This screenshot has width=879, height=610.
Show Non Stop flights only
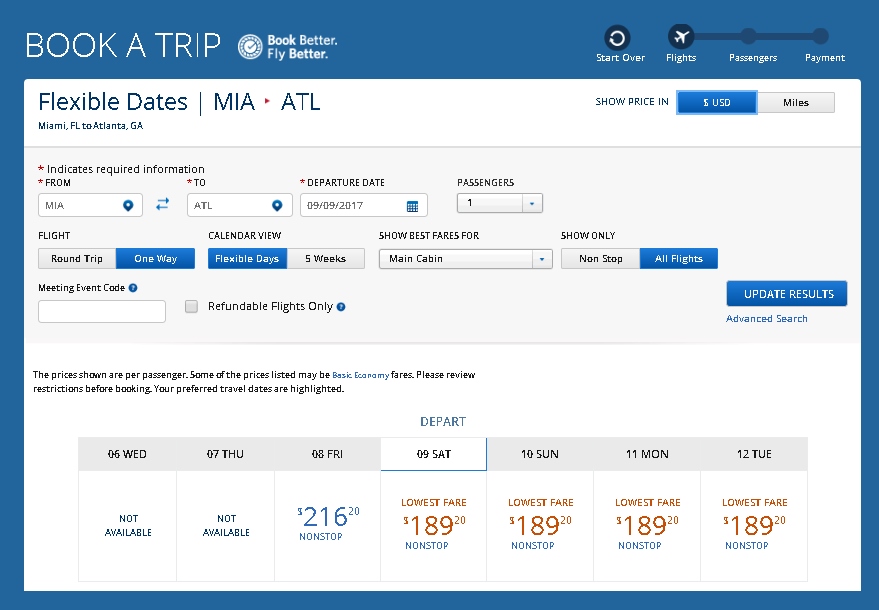[600, 258]
